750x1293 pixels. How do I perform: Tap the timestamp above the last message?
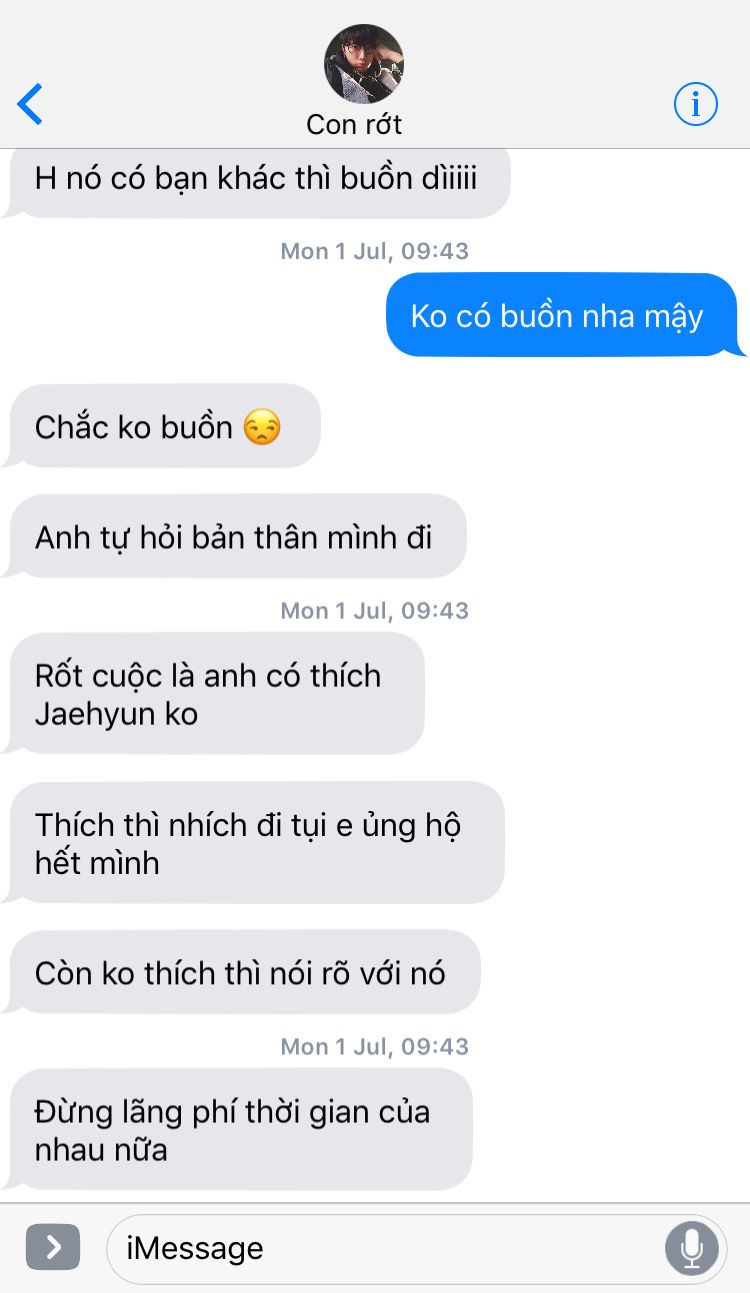tap(375, 1046)
